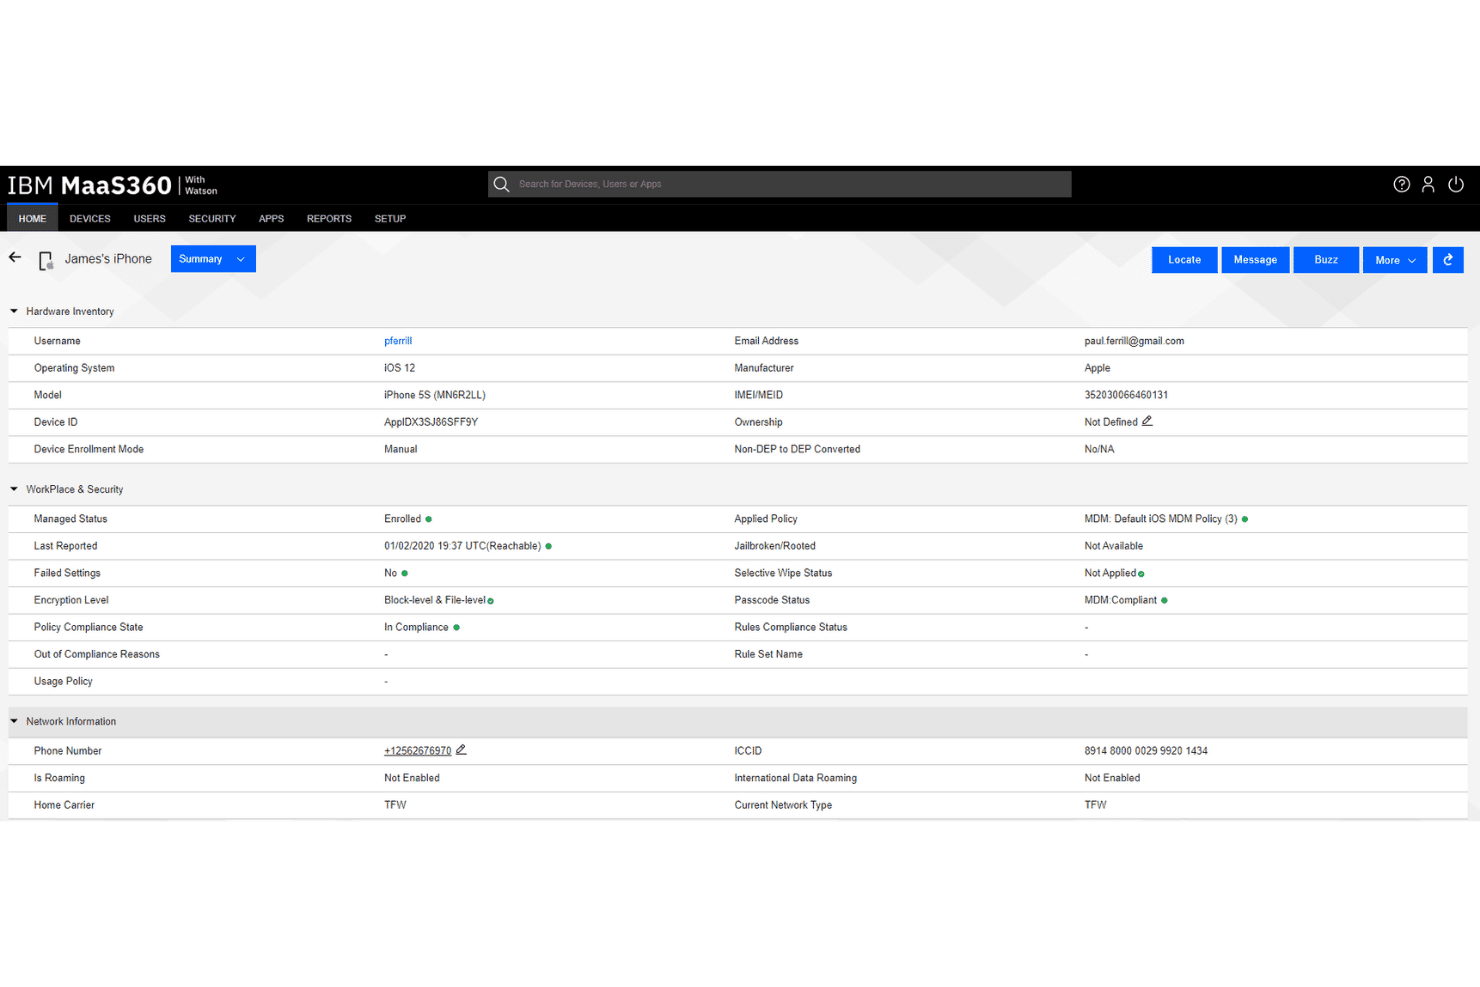The image size is (1480, 987).
Task: Click the Jailbroken/Rooted Not Available value
Action: click(1113, 546)
